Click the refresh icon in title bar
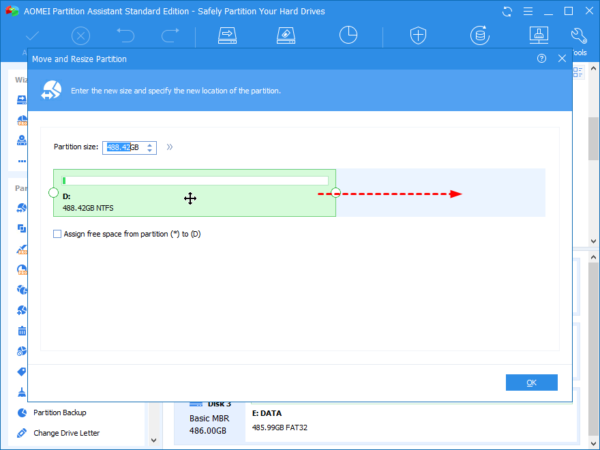600x450 pixels. pos(507,11)
